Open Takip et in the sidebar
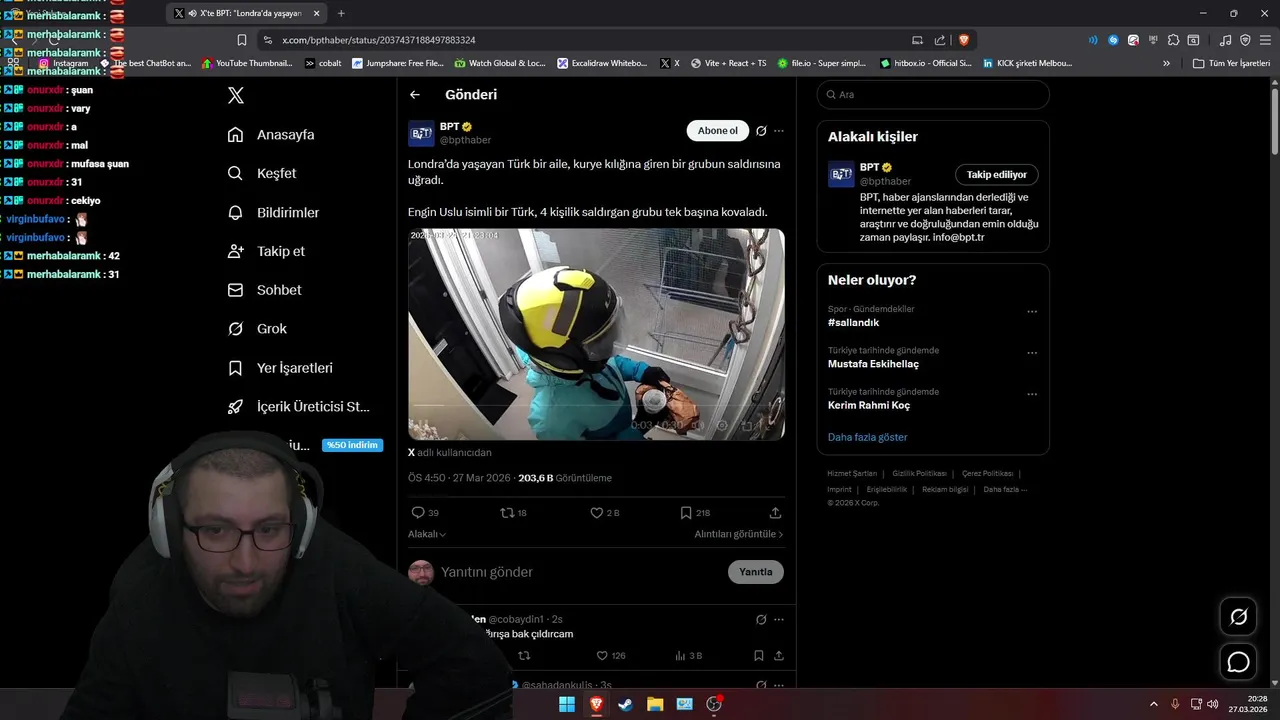1280x720 pixels. (x=266, y=251)
